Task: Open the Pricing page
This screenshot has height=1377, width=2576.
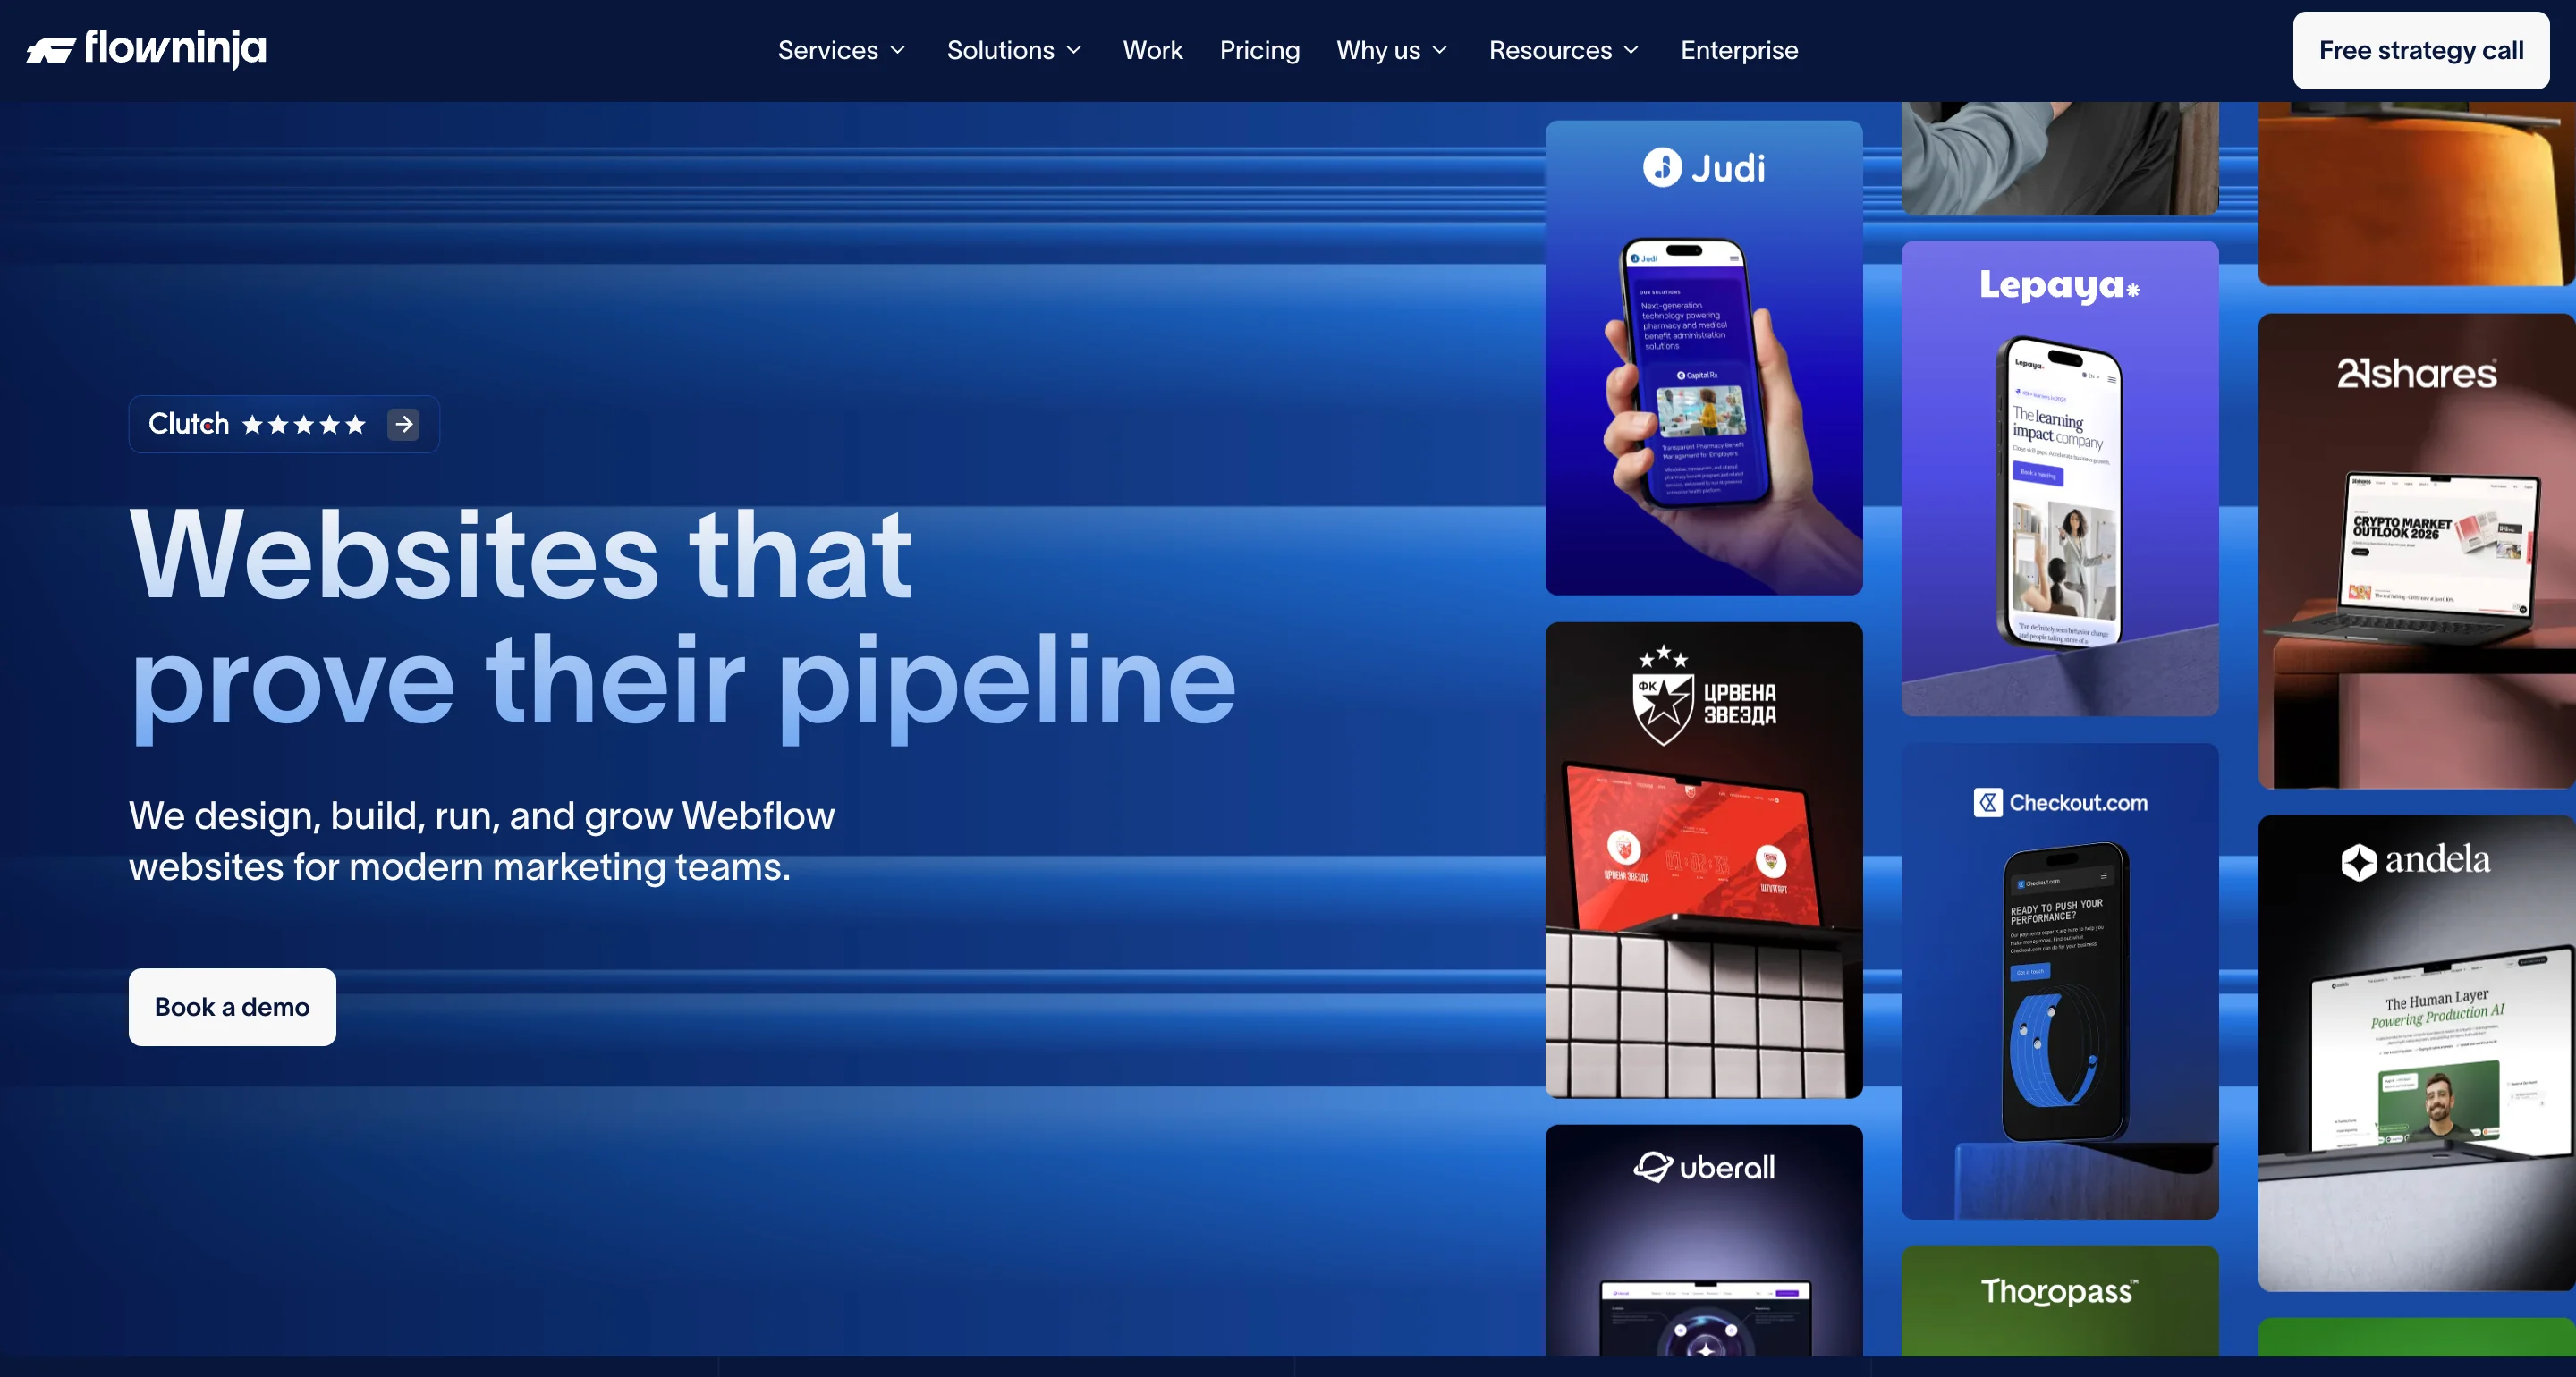Action: pyautogui.click(x=1259, y=50)
